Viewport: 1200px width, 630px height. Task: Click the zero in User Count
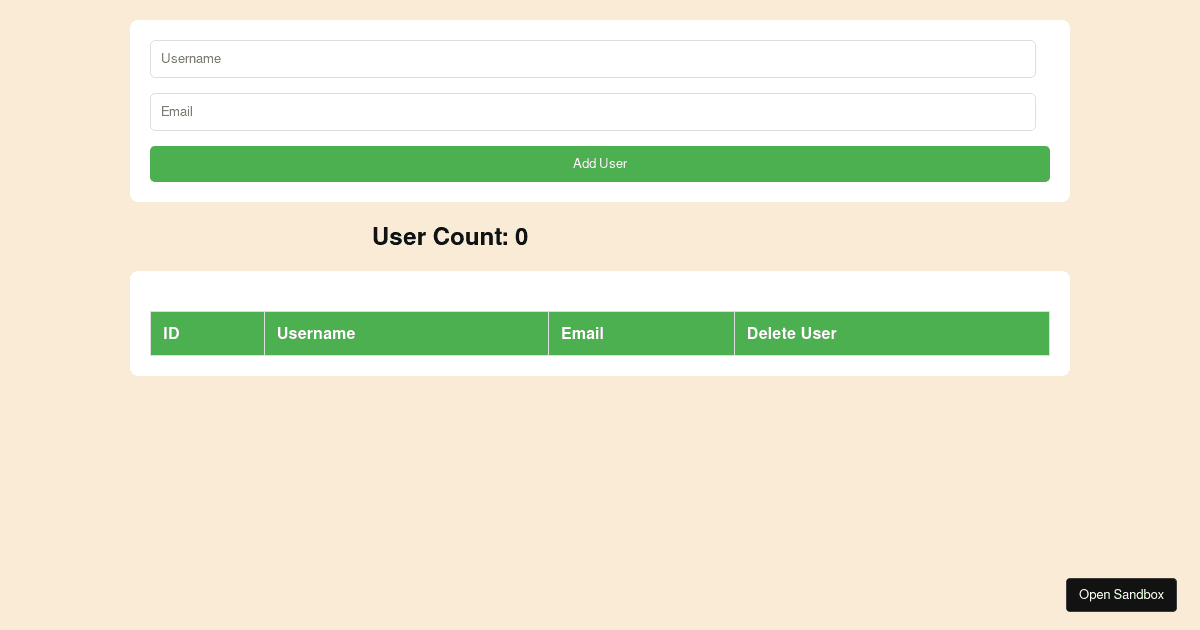521,237
